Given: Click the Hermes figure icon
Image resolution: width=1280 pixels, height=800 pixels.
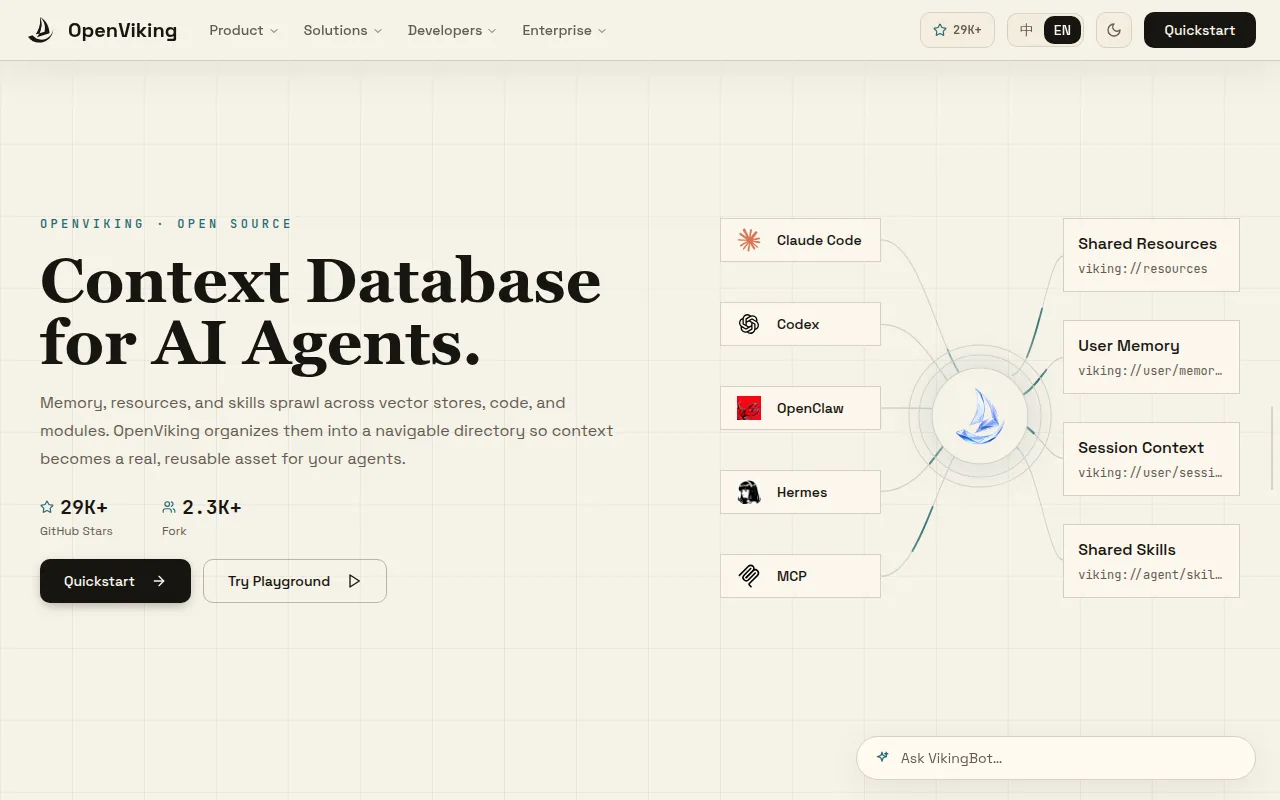Looking at the screenshot, I should pos(749,492).
